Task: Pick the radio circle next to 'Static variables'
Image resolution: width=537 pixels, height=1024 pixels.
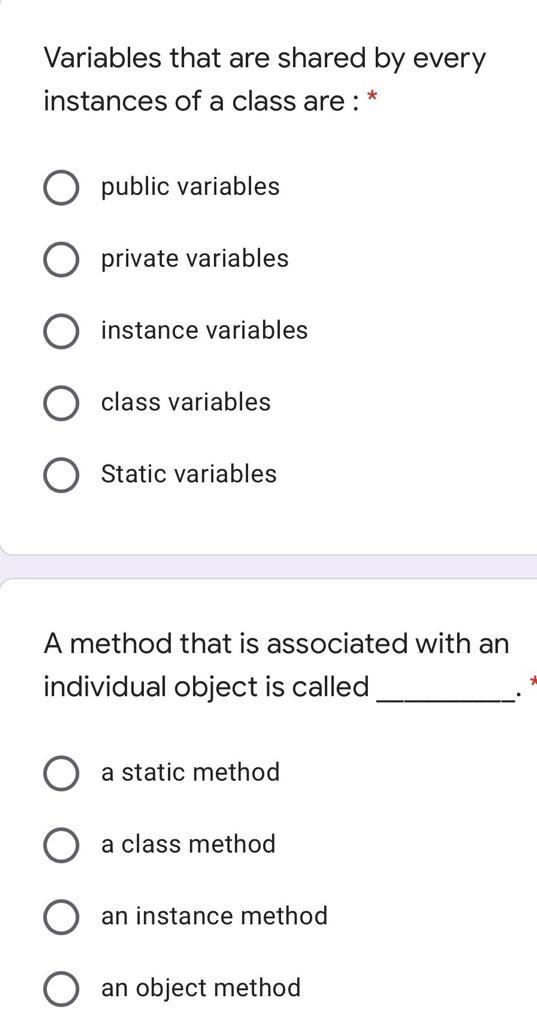Action: tap(62, 475)
